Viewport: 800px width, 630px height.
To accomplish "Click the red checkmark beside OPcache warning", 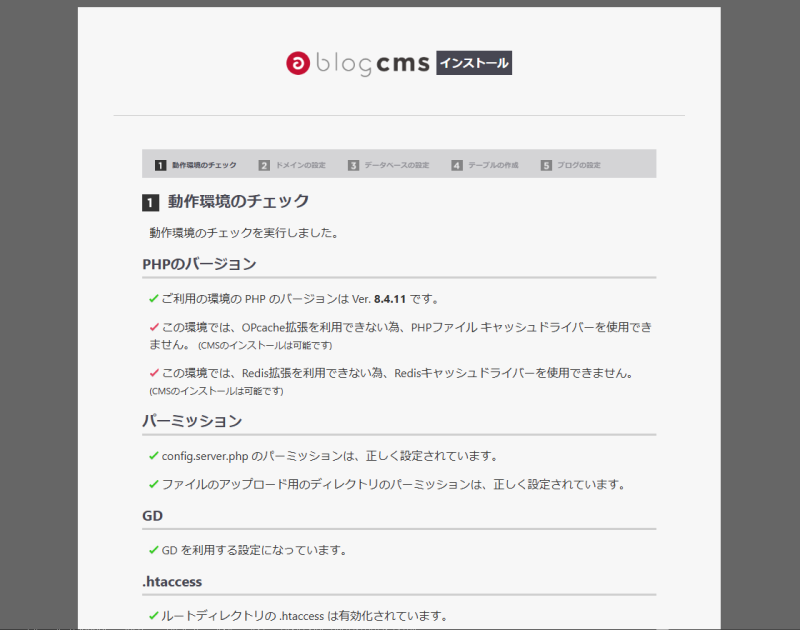I will 154,327.
